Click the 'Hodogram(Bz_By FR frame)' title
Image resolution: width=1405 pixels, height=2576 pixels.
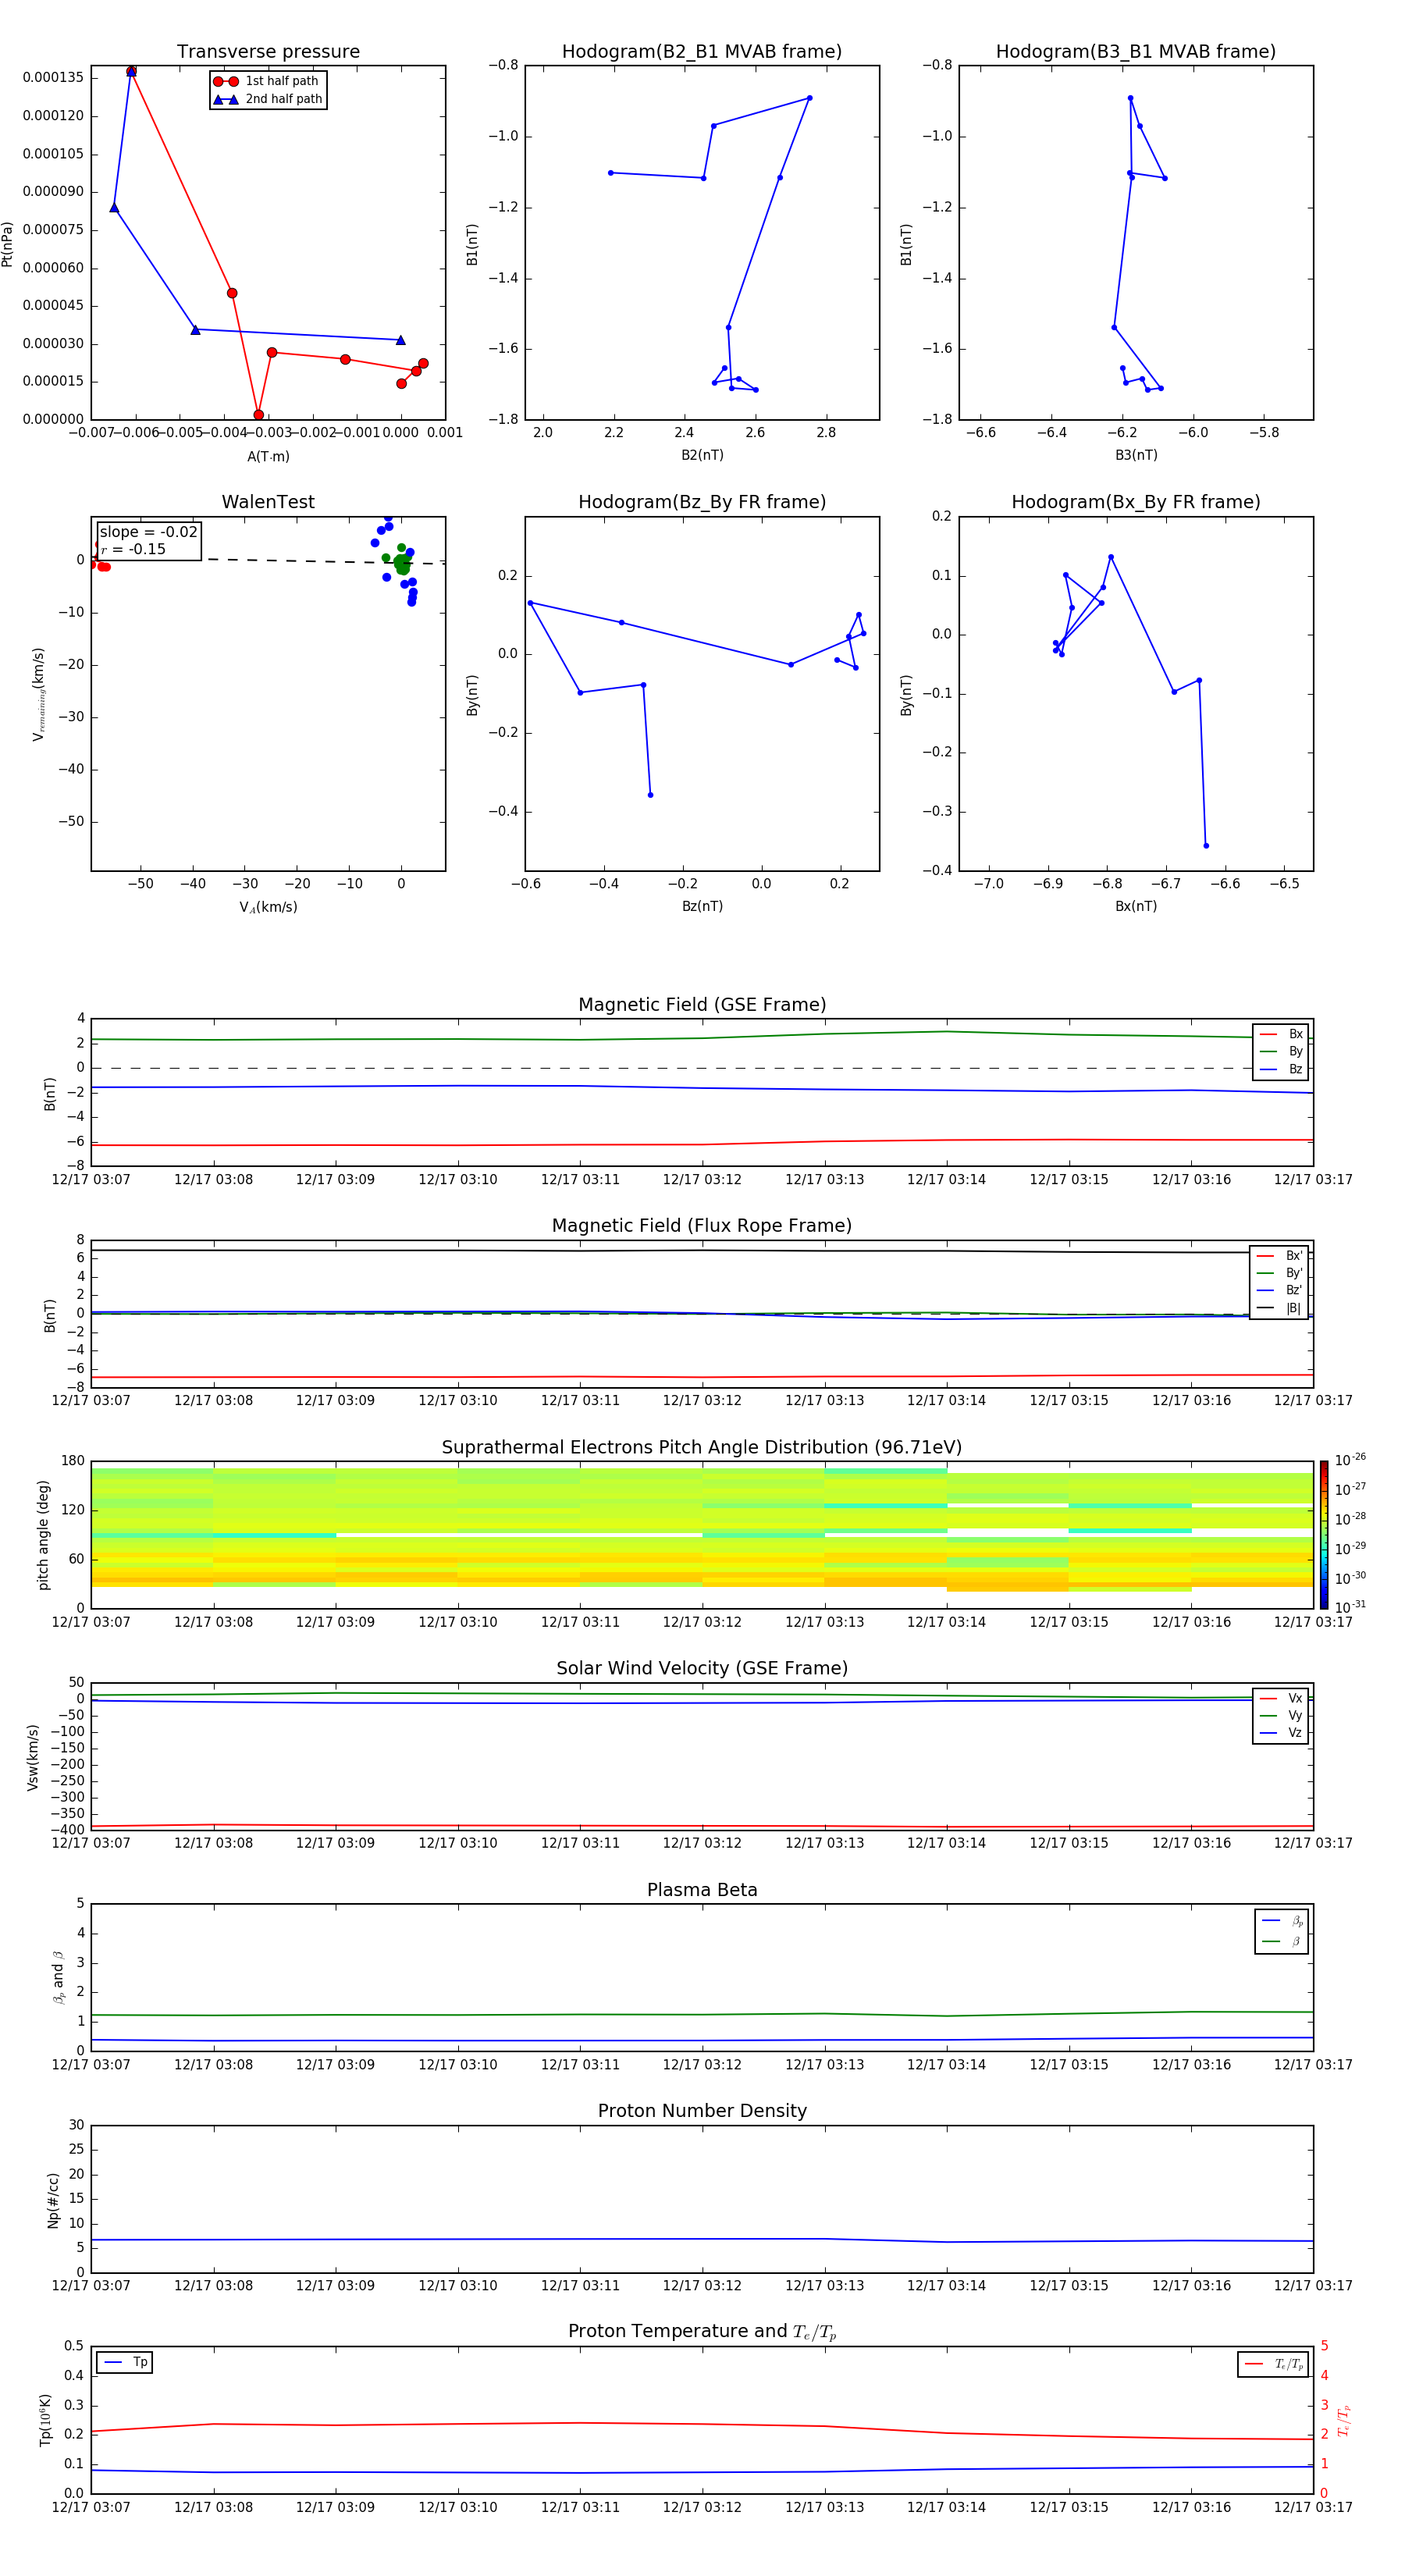point(702,502)
